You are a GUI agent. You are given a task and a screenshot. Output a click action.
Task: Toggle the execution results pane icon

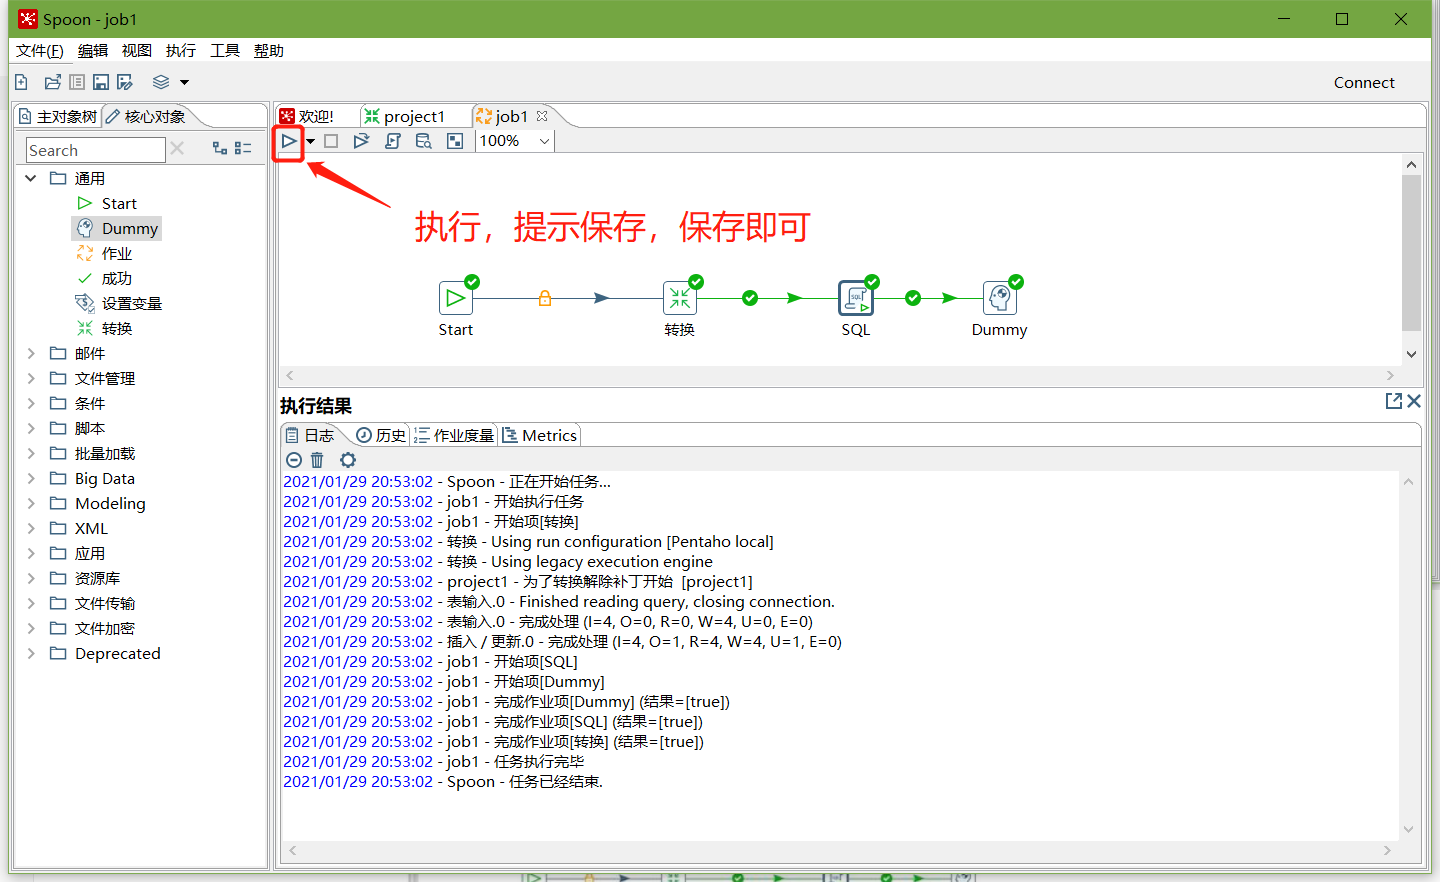tap(455, 141)
